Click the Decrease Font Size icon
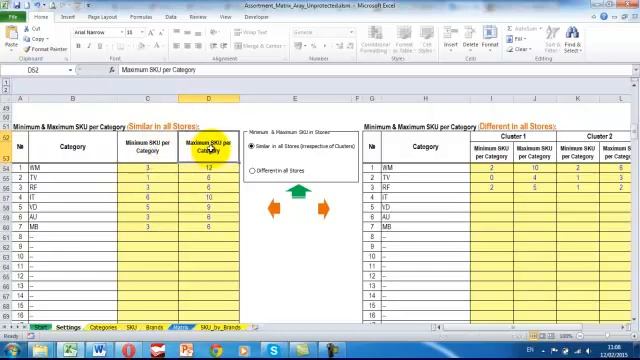This screenshot has width=640, height=360. [161, 32]
